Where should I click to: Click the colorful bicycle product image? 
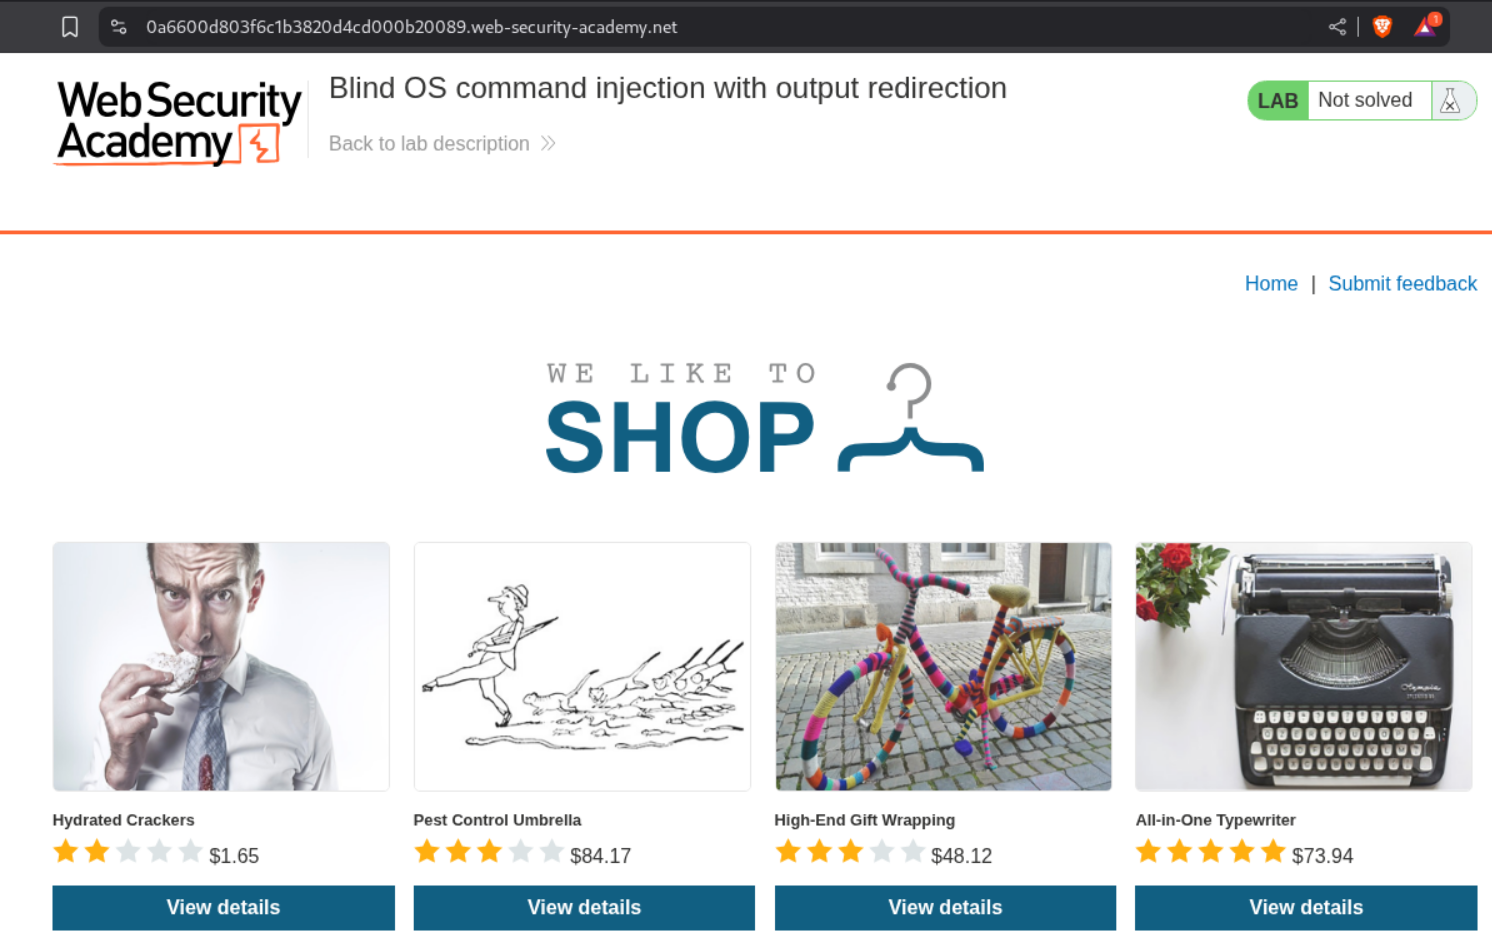pyautogui.click(x=943, y=666)
